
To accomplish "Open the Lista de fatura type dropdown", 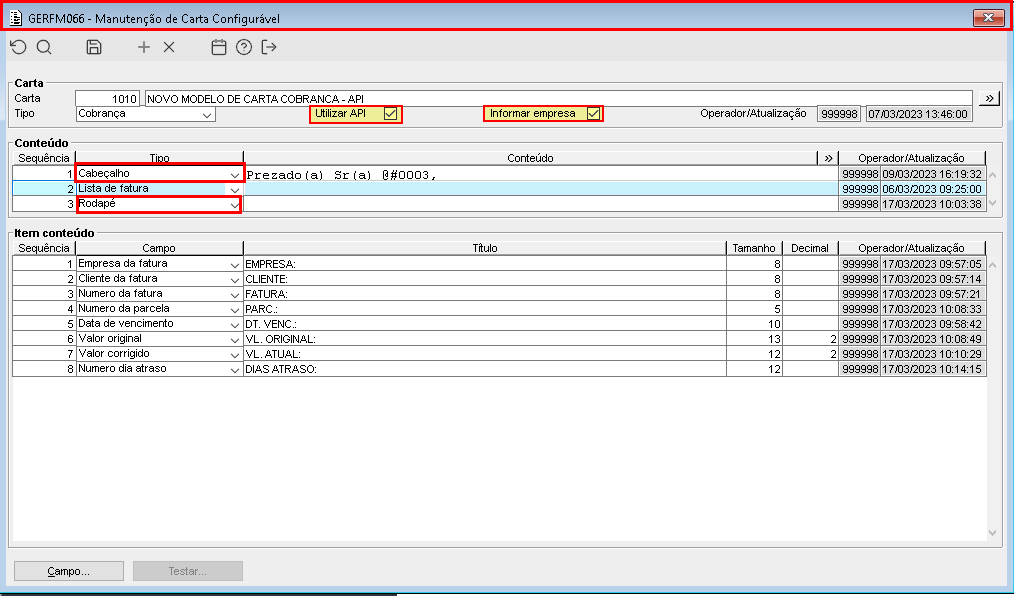I will (x=234, y=189).
